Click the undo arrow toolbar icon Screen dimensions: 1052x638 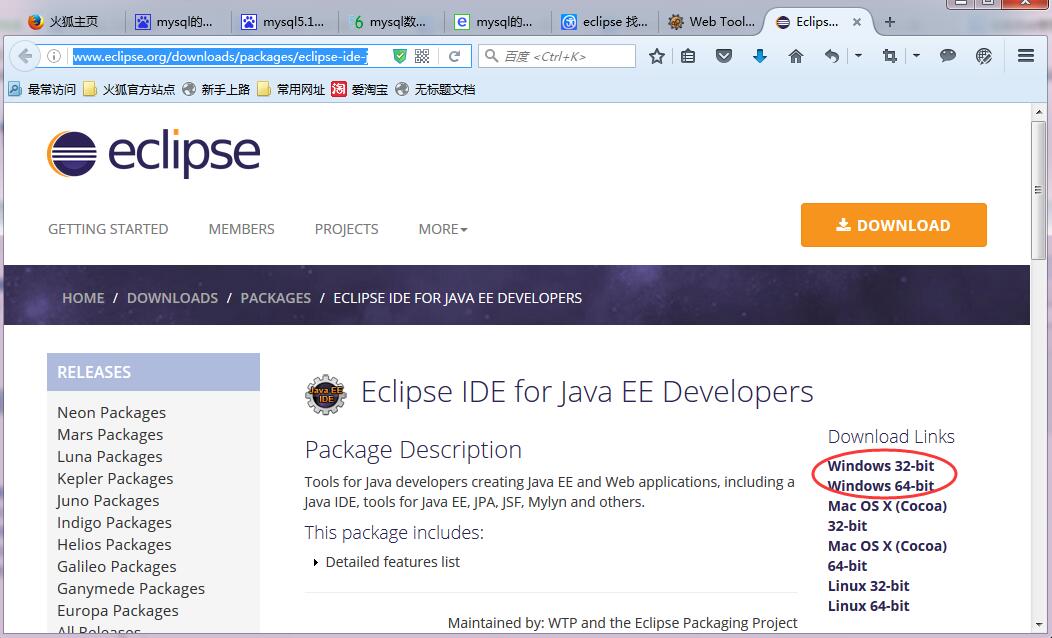(832, 56)
